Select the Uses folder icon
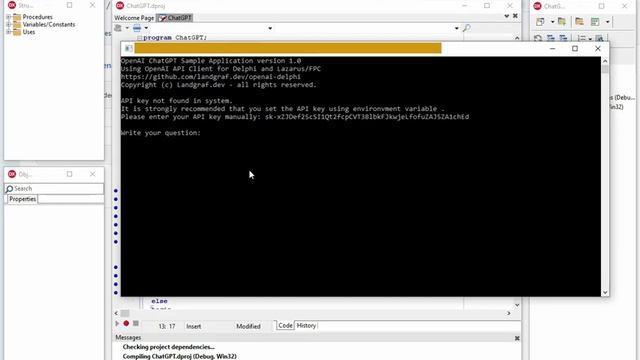 (17, 32)
